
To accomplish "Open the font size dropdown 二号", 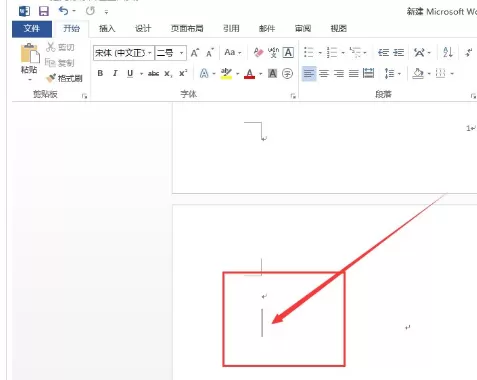I will [182, 53].
